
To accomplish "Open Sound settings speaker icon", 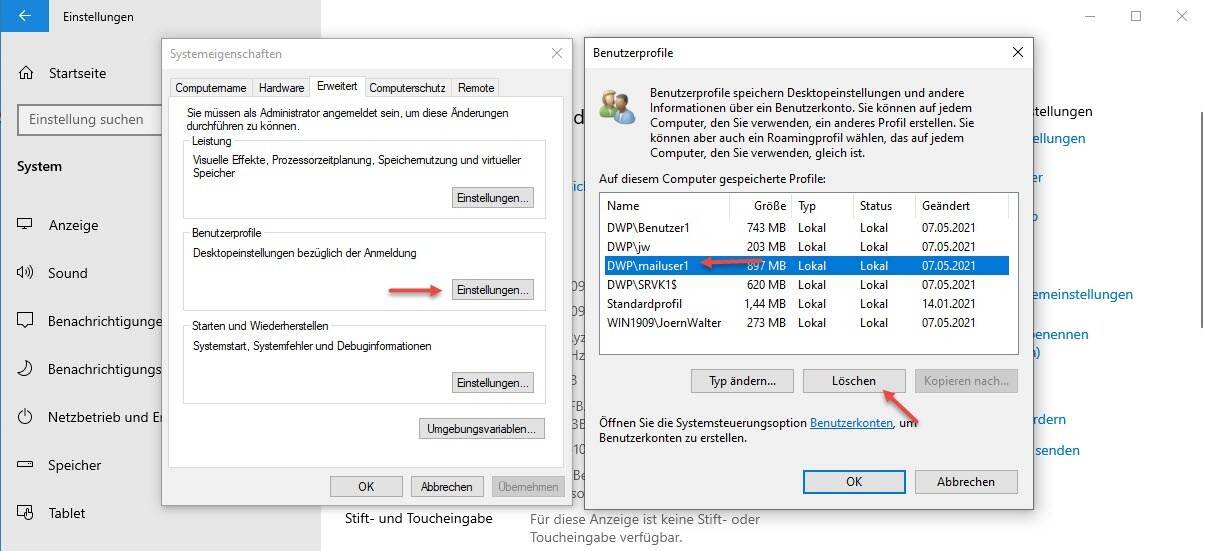I will (x=26, y=273).
